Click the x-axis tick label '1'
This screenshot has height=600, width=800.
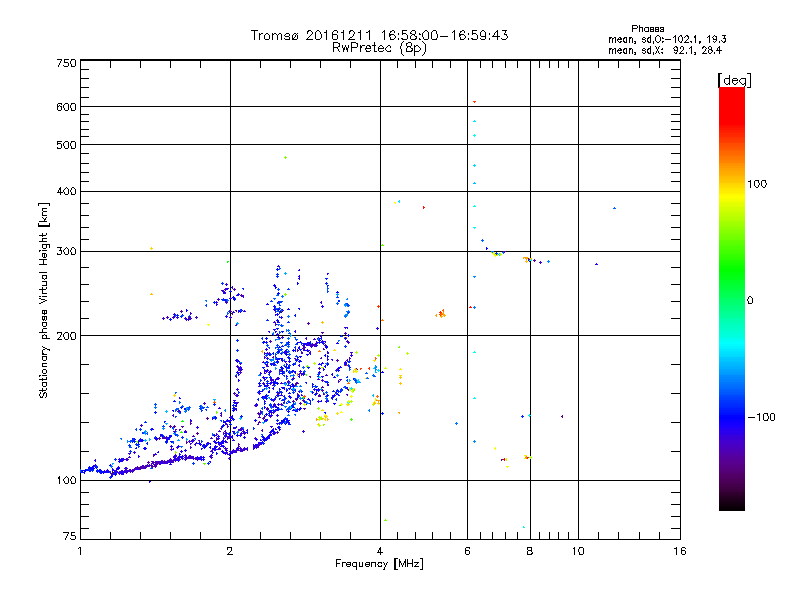click(80, 551)
